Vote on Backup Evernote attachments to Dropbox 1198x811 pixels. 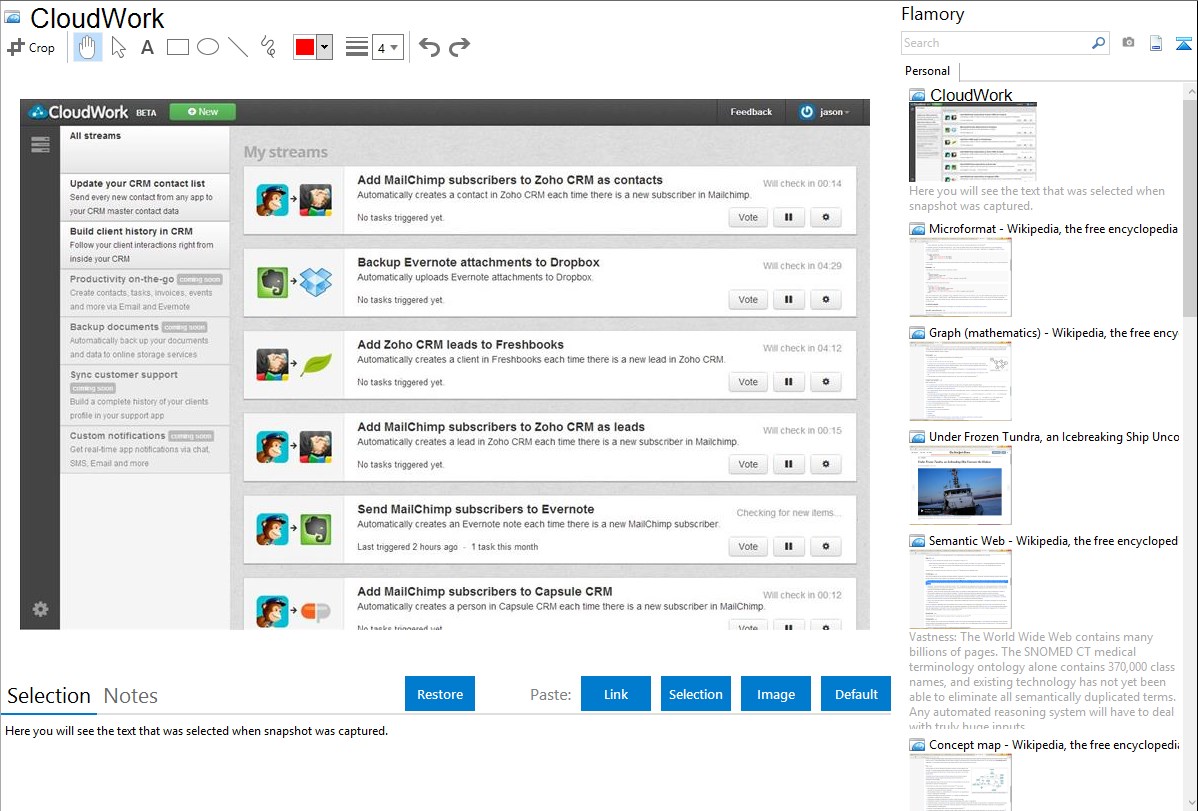pos(748,300)
